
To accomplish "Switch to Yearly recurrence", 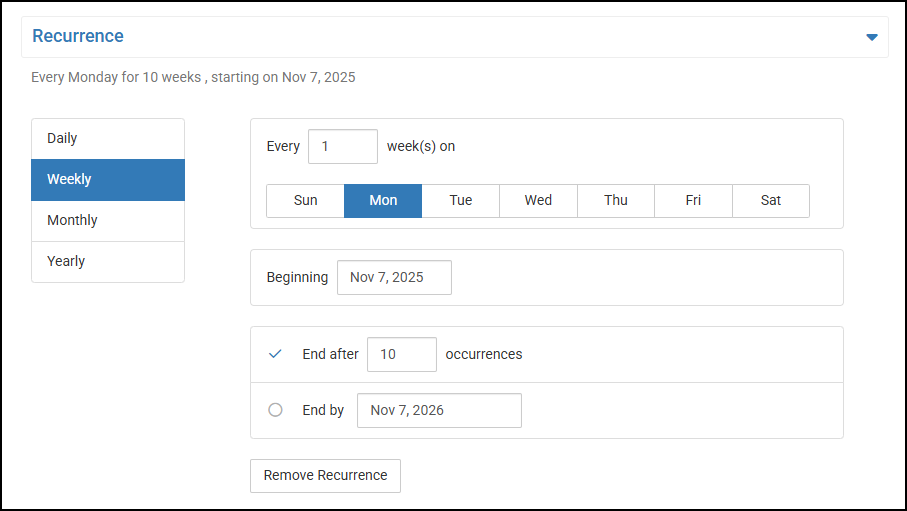I will (x=108, y=262).
